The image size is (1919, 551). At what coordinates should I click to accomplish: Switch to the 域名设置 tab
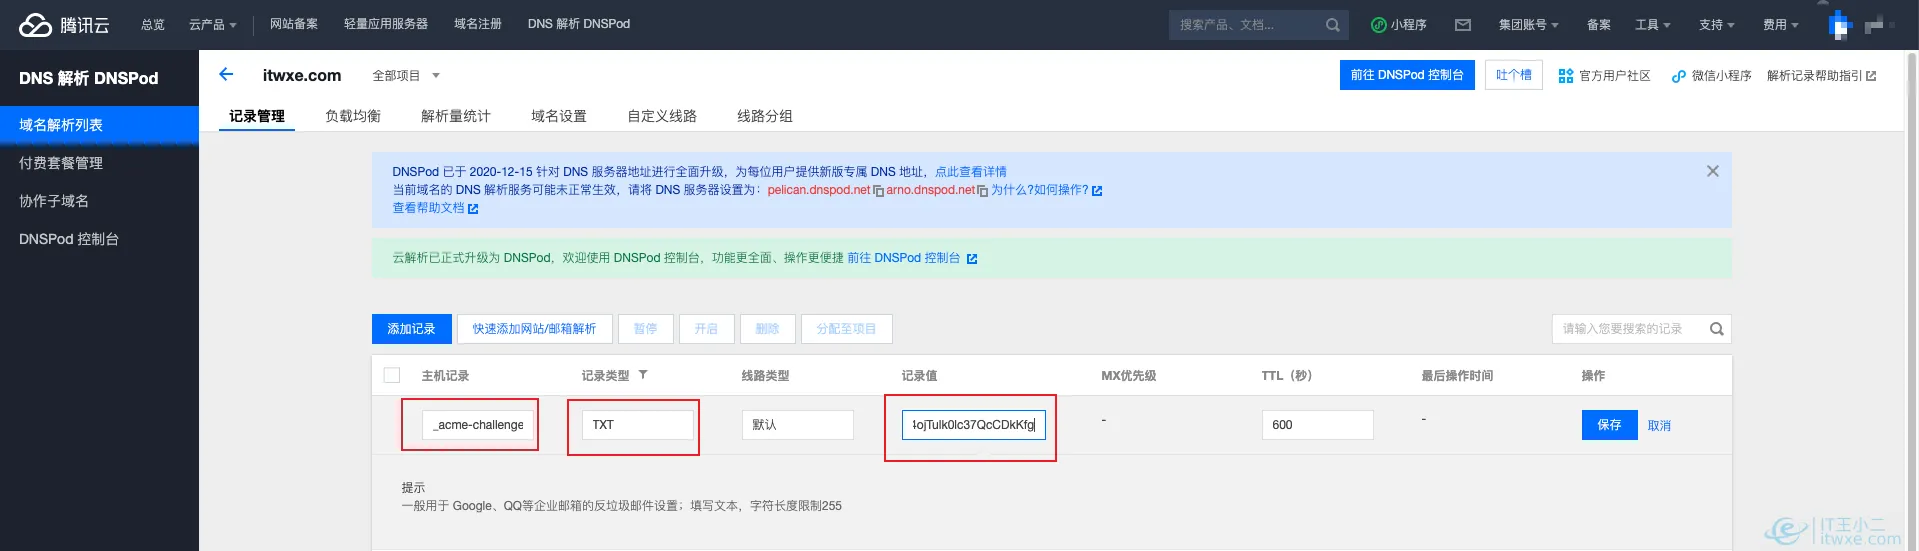[559, 116]
